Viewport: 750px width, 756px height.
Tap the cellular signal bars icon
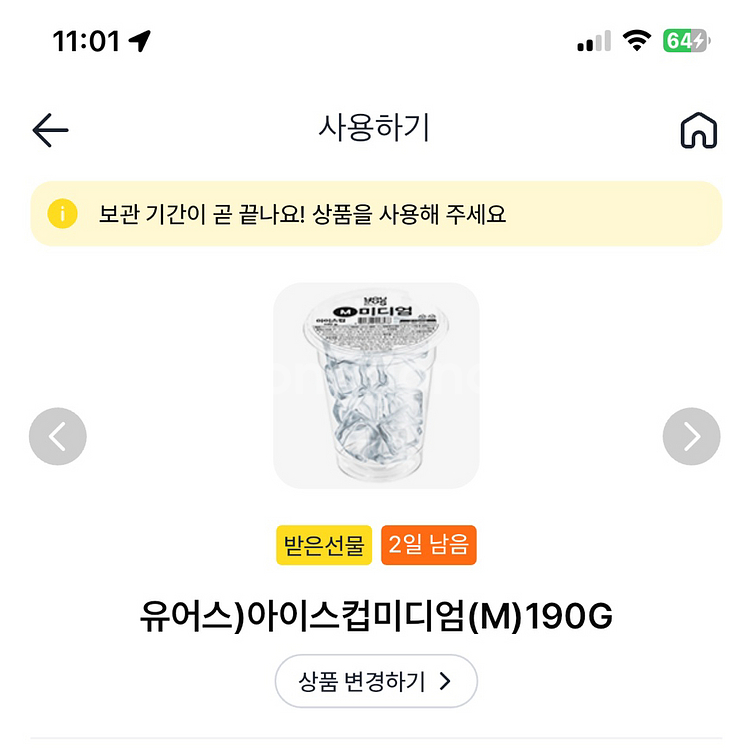594,41
